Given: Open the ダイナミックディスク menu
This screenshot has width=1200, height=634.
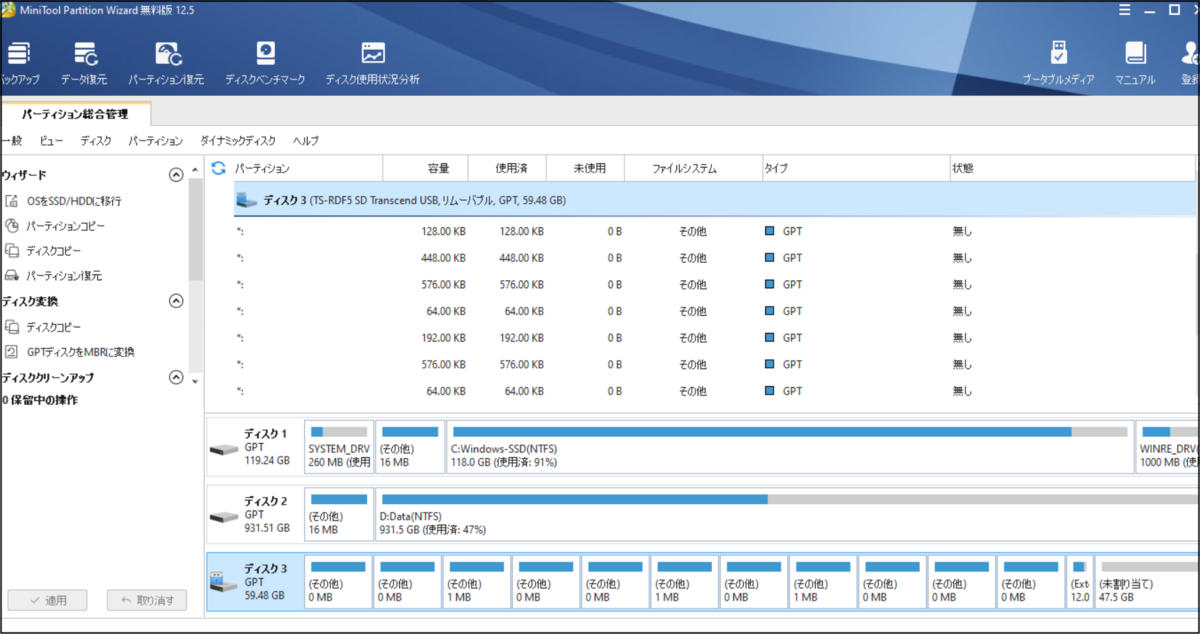Looking at the screenshot, I should click(x=238, y=141).
